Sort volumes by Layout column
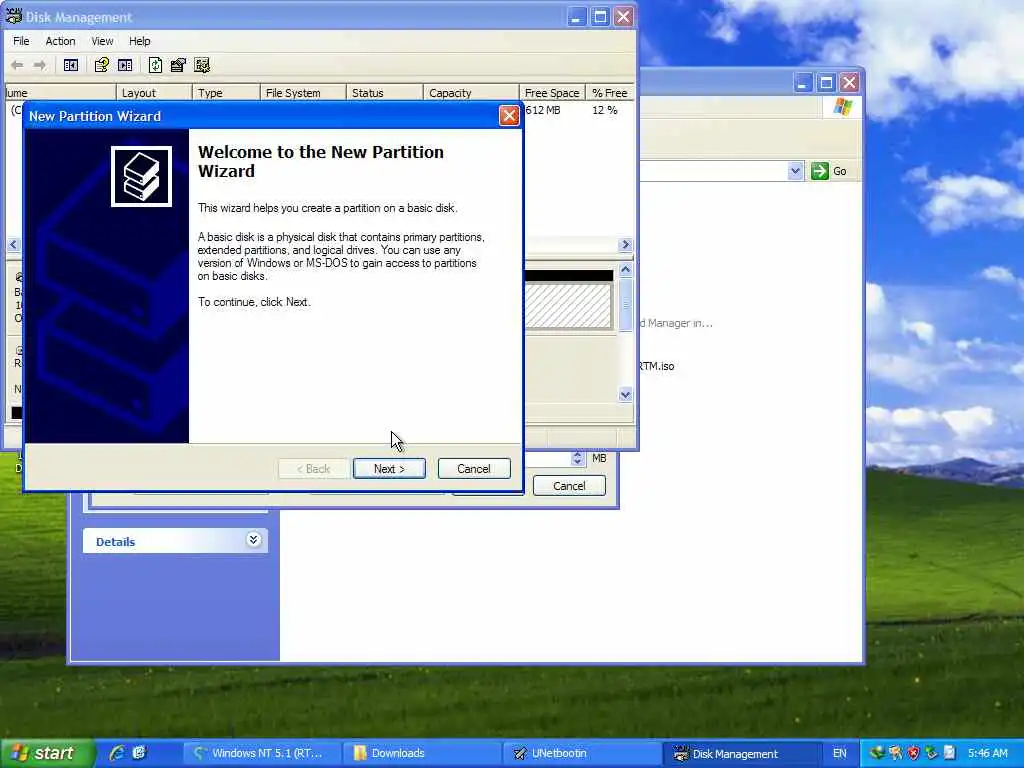Image resolution: width=1024 pixels, height=768 pixels. click(154, 93)
